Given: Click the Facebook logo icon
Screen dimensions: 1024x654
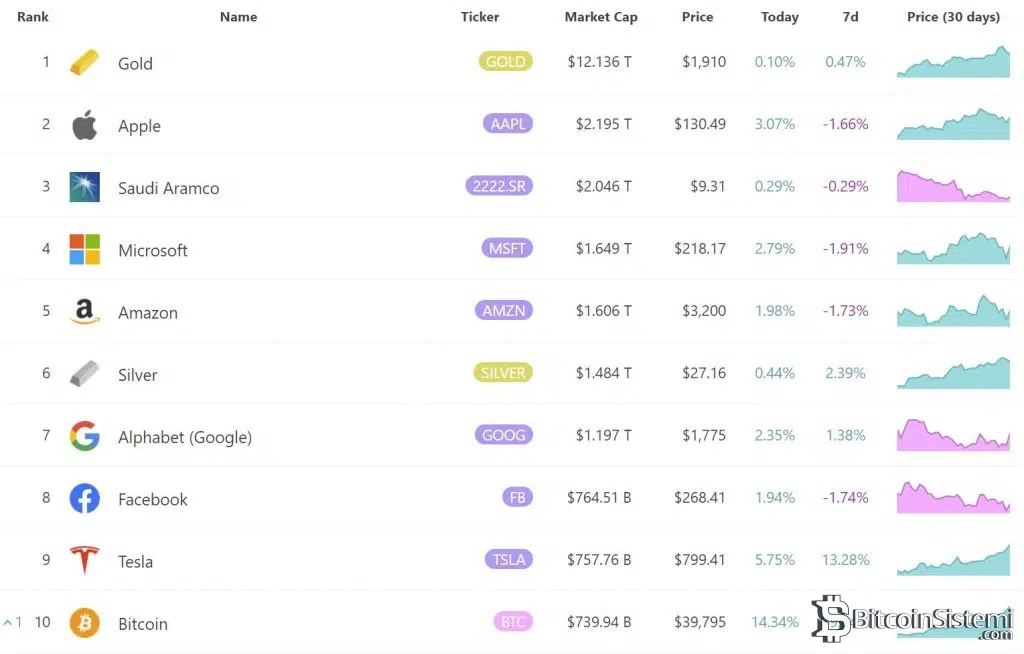Looking at the screenshot, I should pos(85,498).
